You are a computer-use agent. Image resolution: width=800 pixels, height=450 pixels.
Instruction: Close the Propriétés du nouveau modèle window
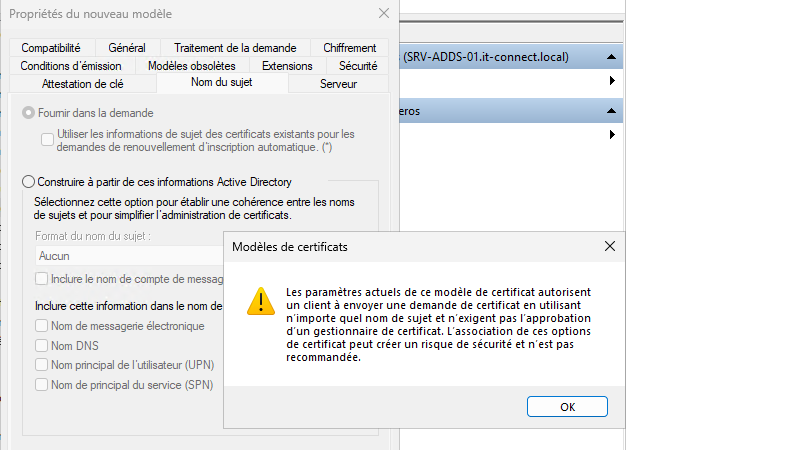click(384, 14)
